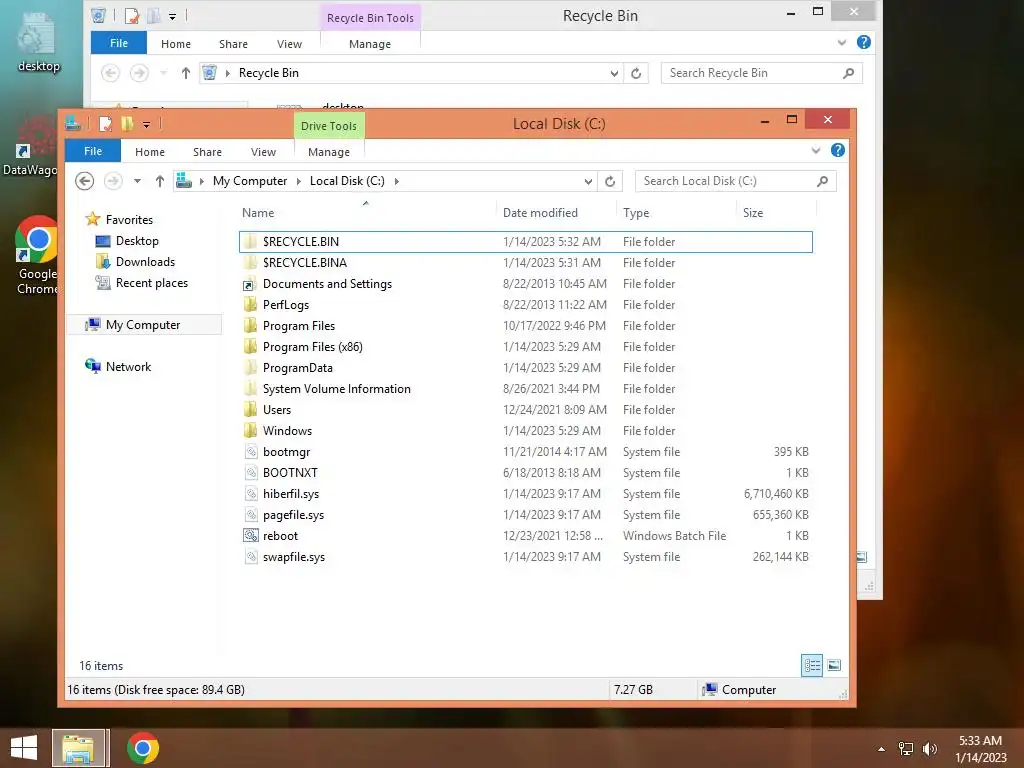1024x768 pixels.
Task: Select Network in navigation pane
Action: click(118, 366)
